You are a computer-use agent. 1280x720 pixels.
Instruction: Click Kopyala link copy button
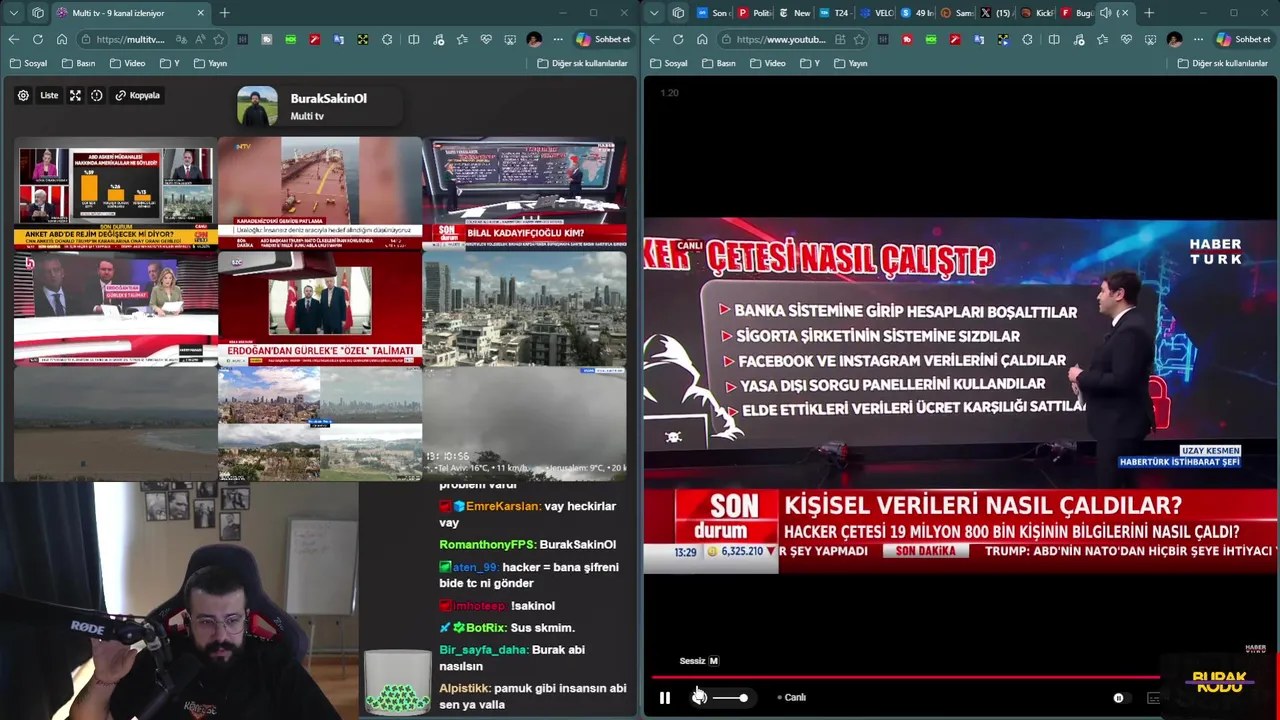tap(138, 95)
